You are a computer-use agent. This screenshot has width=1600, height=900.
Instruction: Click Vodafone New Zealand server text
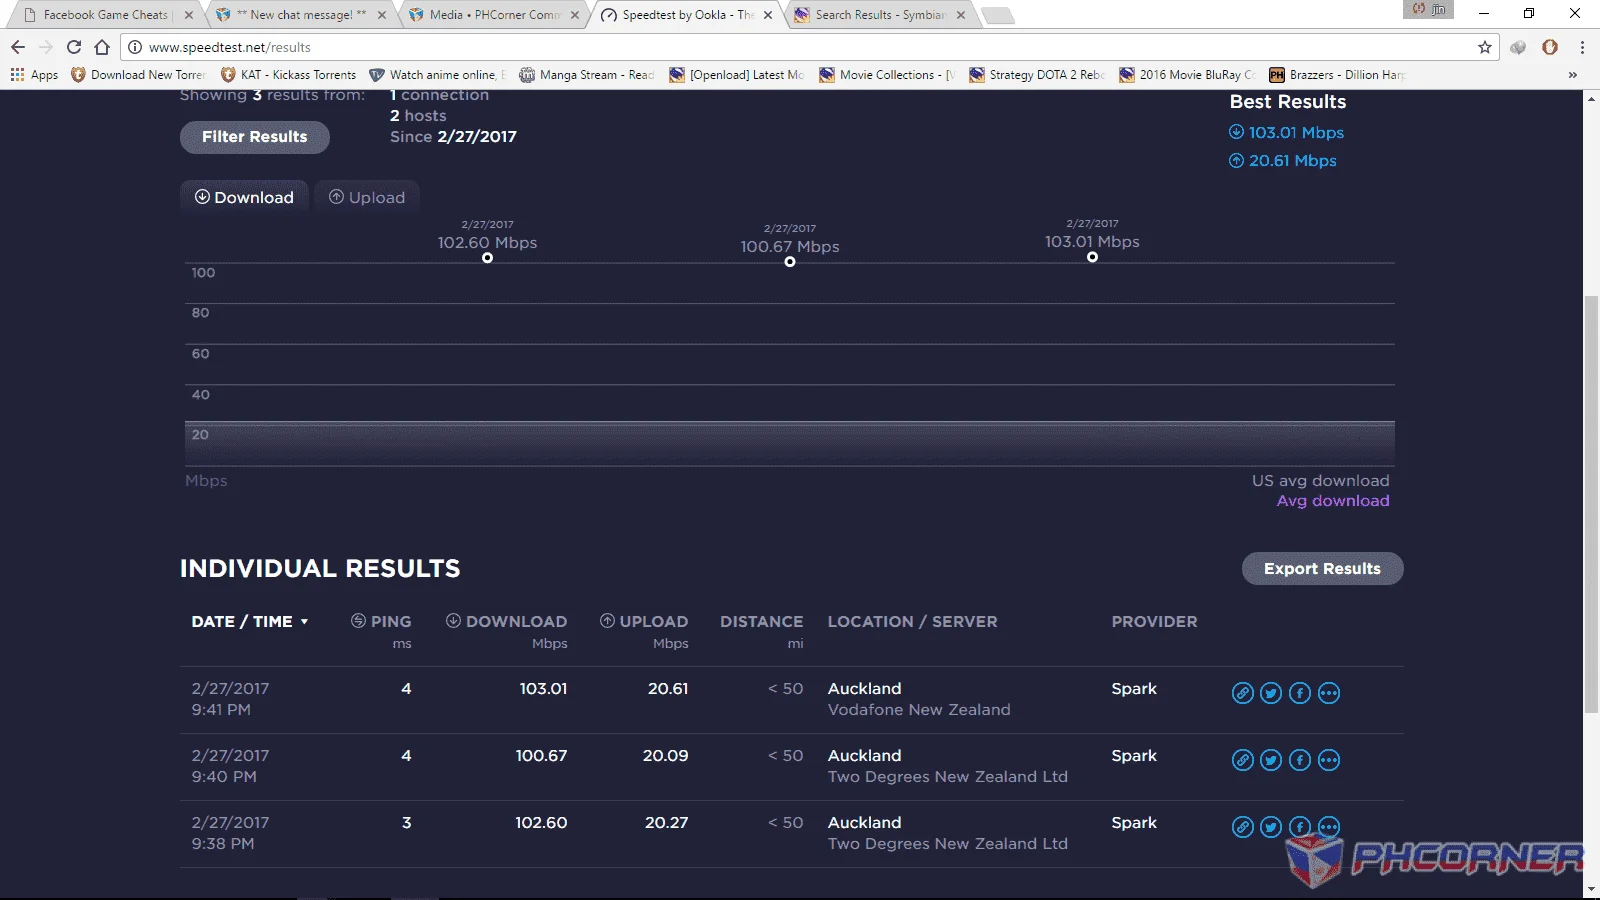[919, 710]
